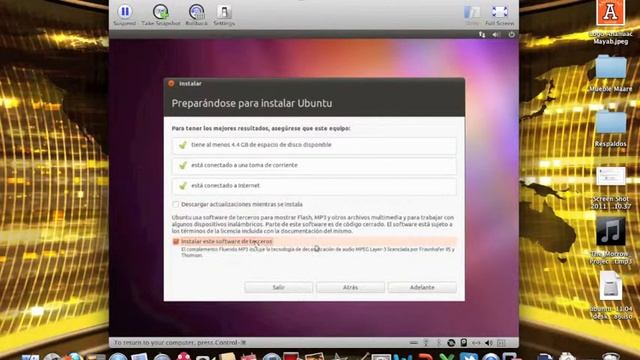The width and height of the screenshot is (640, 360).
Task: Click the Adelante button
Action: click(x=422, y=287)
